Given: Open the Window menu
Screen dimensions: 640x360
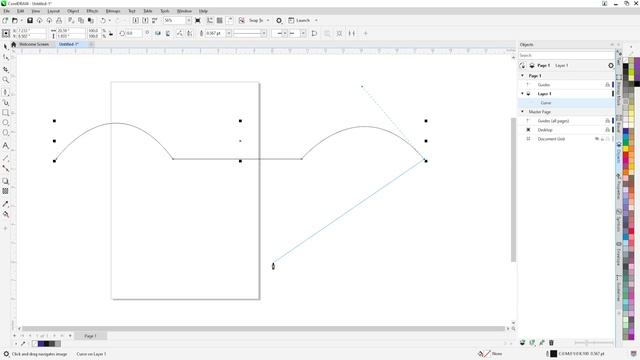Looking at the screenshot, I should pyautogui.click(x=184, y=11).
